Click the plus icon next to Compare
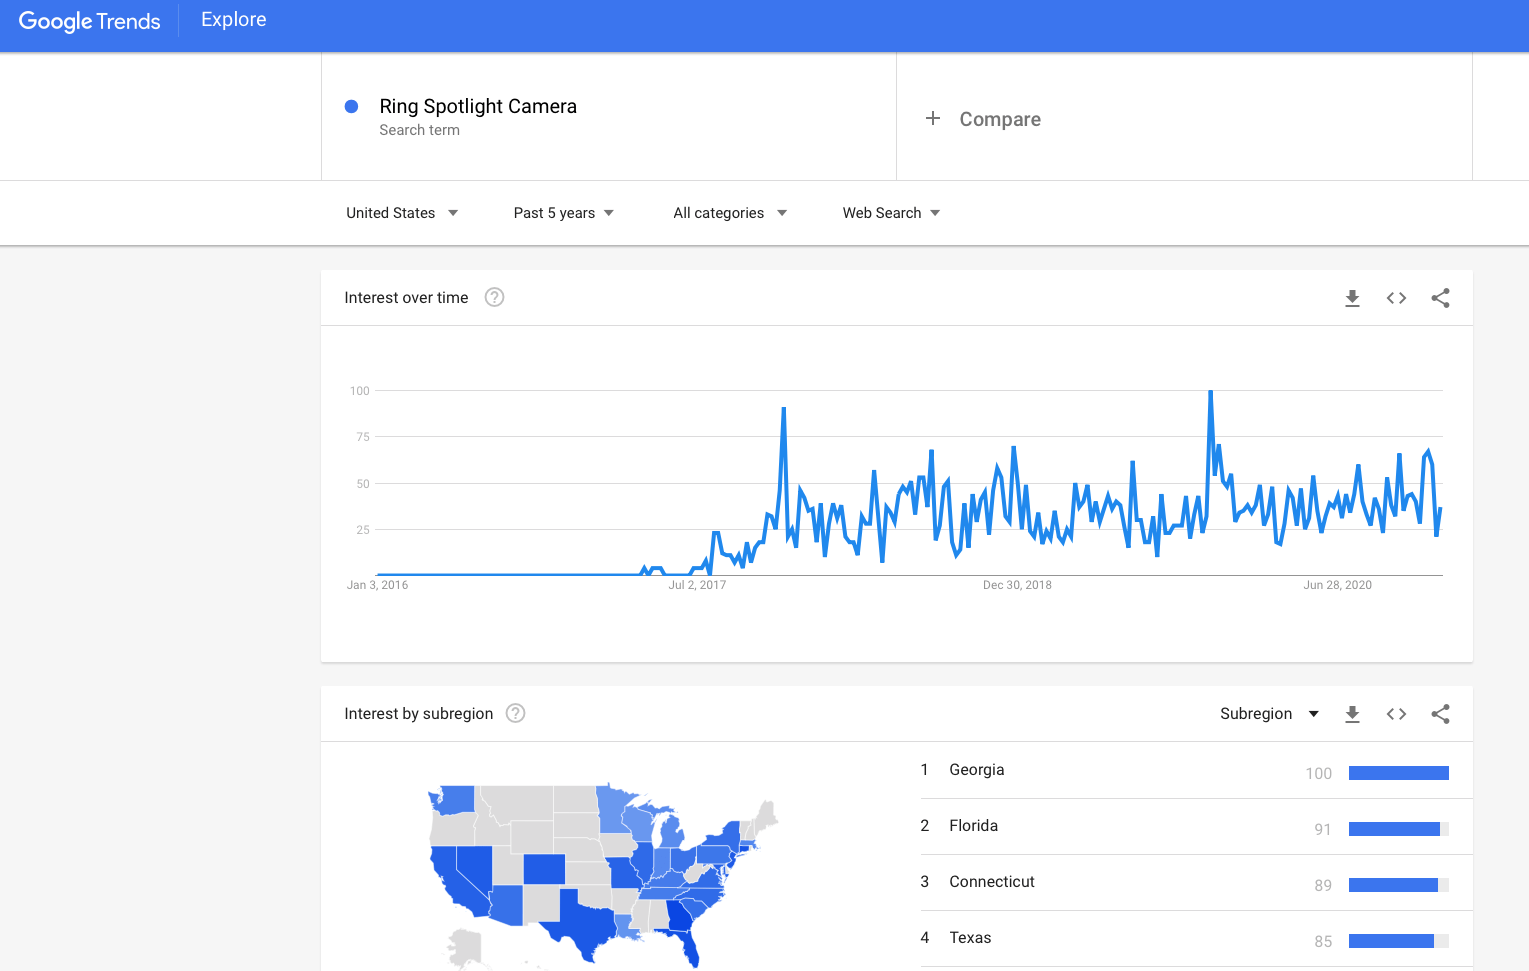This screenshot has height=971, width=1529. click(x=933, y=118)
